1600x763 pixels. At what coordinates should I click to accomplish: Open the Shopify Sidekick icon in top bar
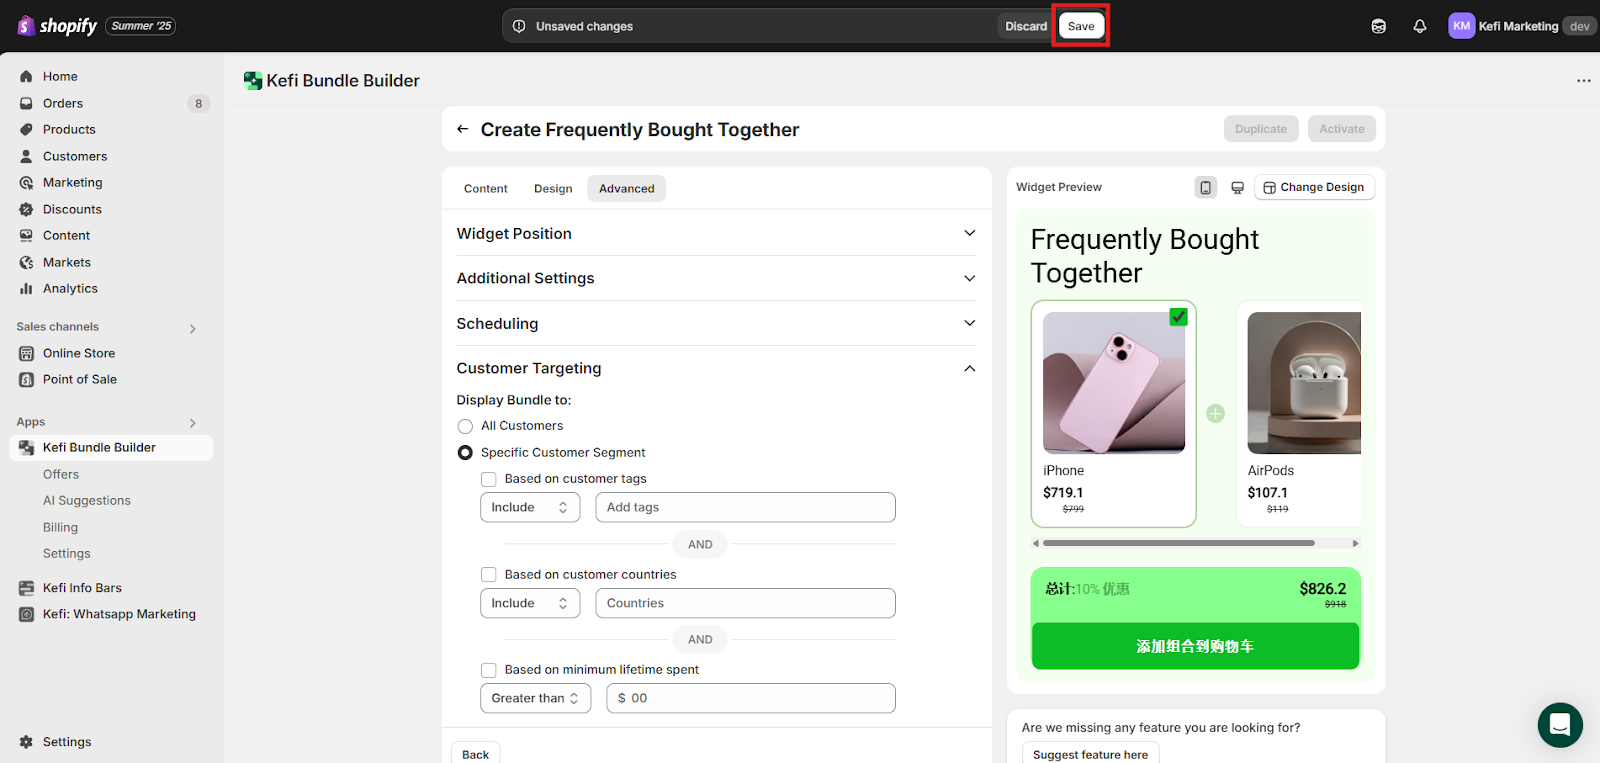click(x=1378, y=26)
